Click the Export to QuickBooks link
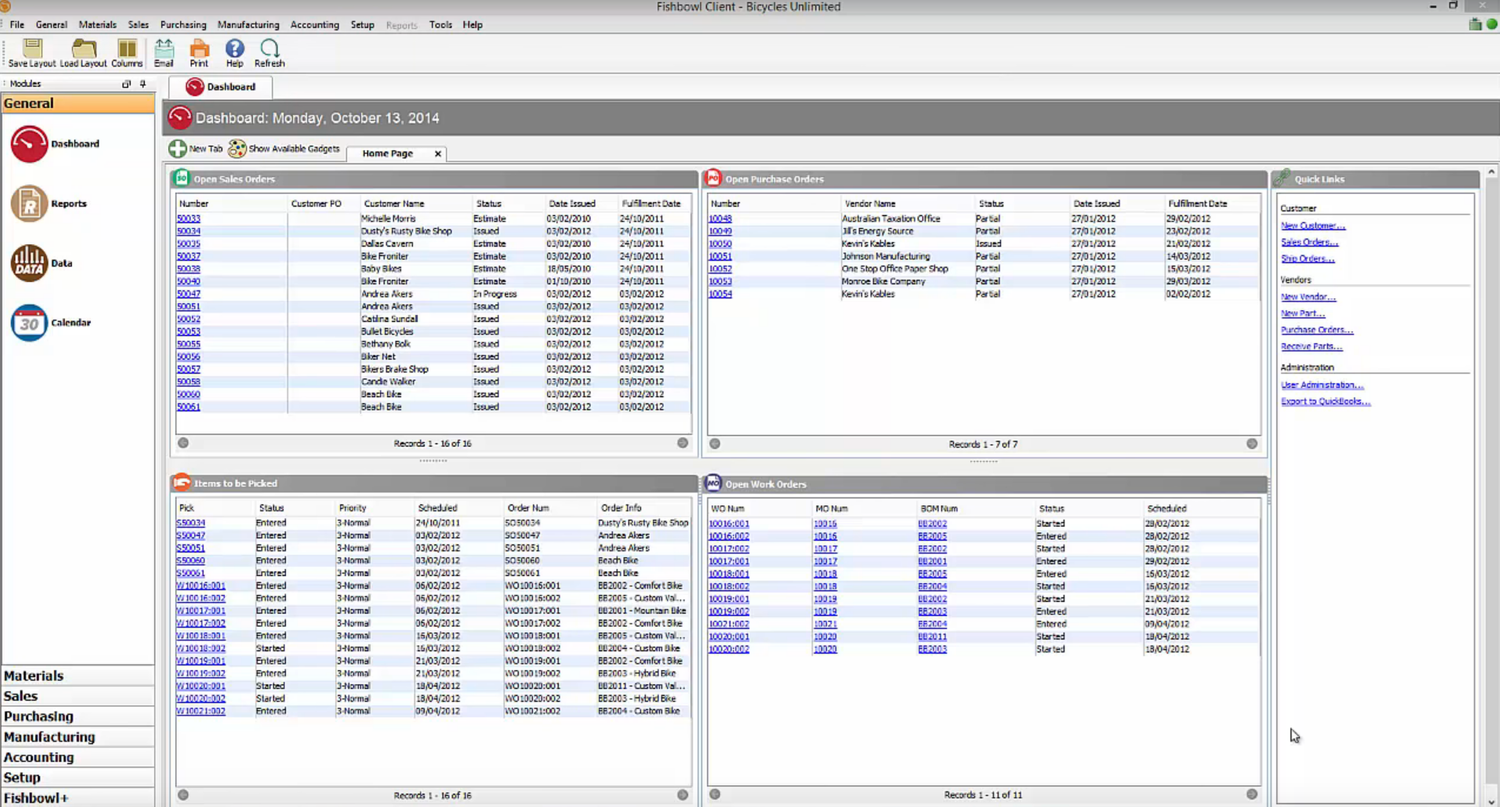This screenshot has width=1500, height=807. point(1325,402)
